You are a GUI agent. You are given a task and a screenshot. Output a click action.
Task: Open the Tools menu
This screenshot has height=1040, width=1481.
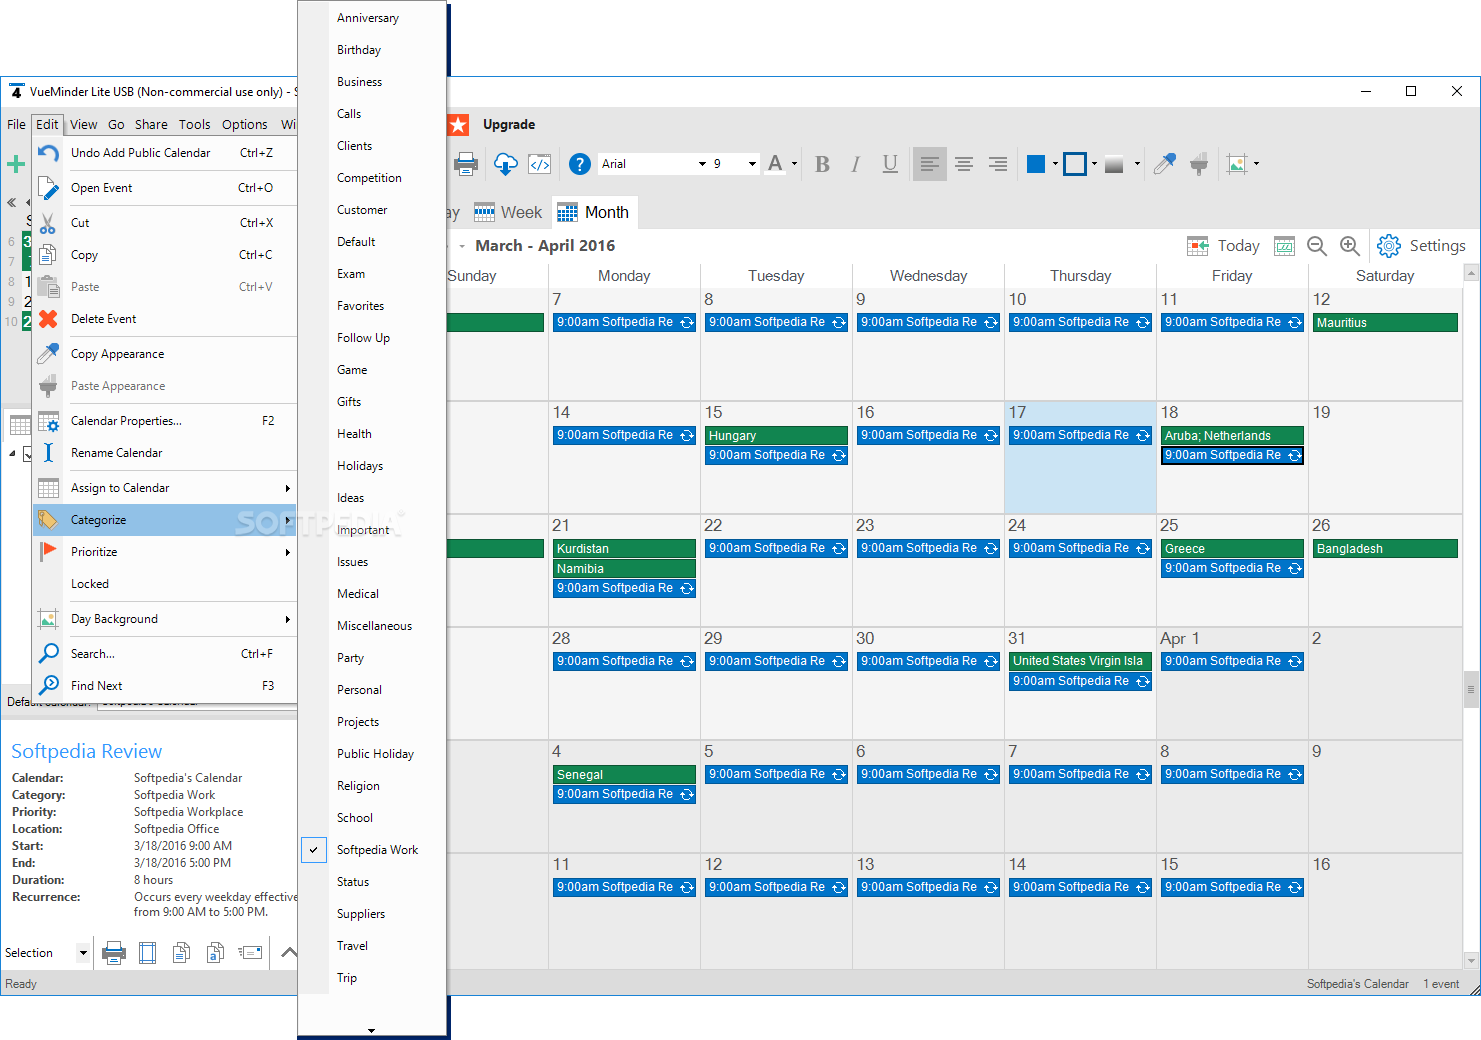click(195, 125)
